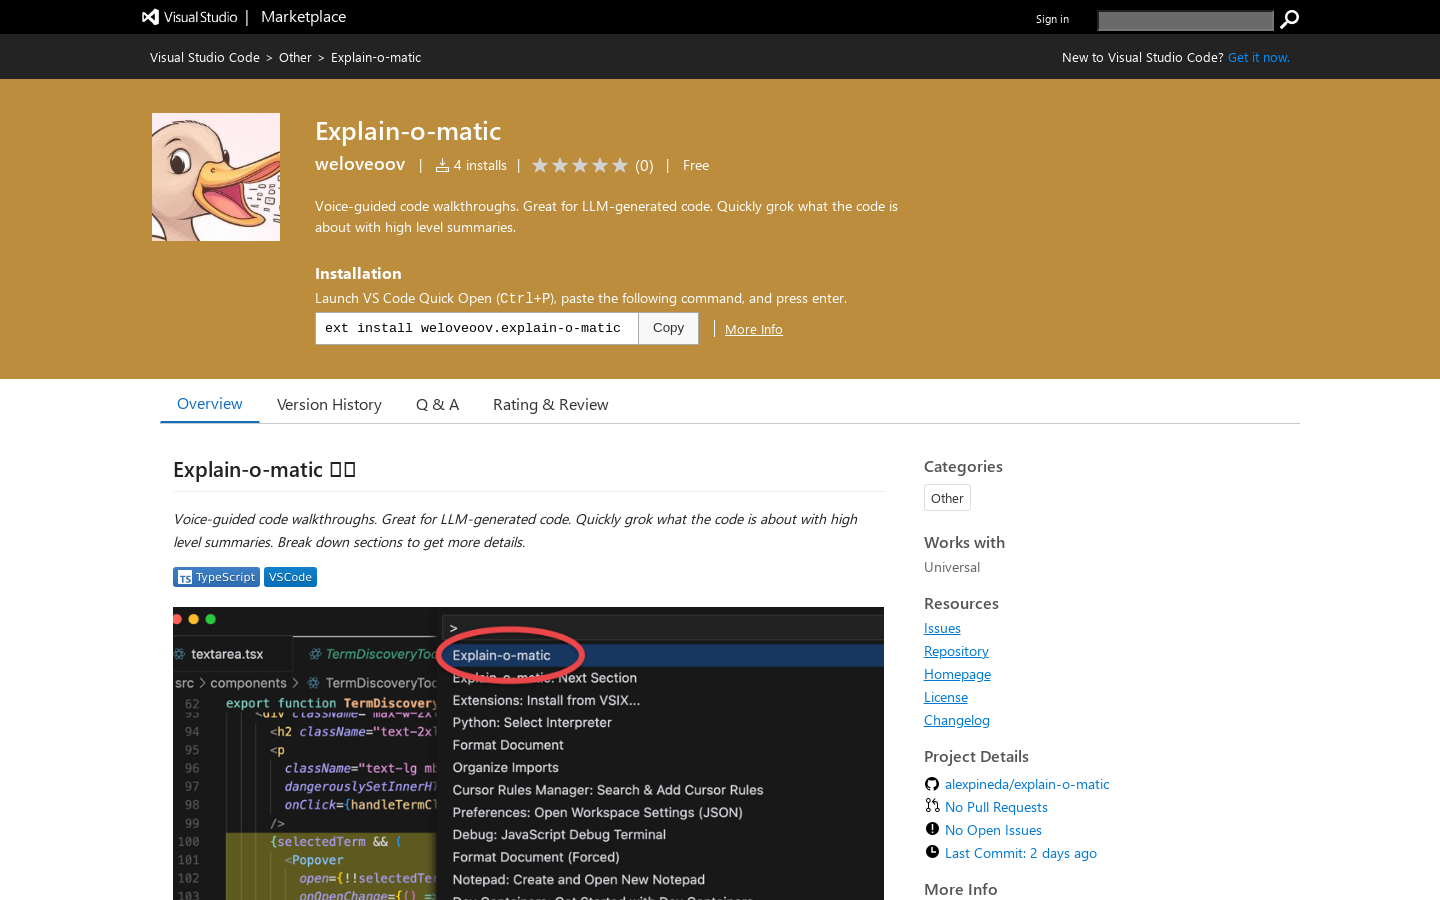Click the No Pull Requests link

click(x=996, y=807)
